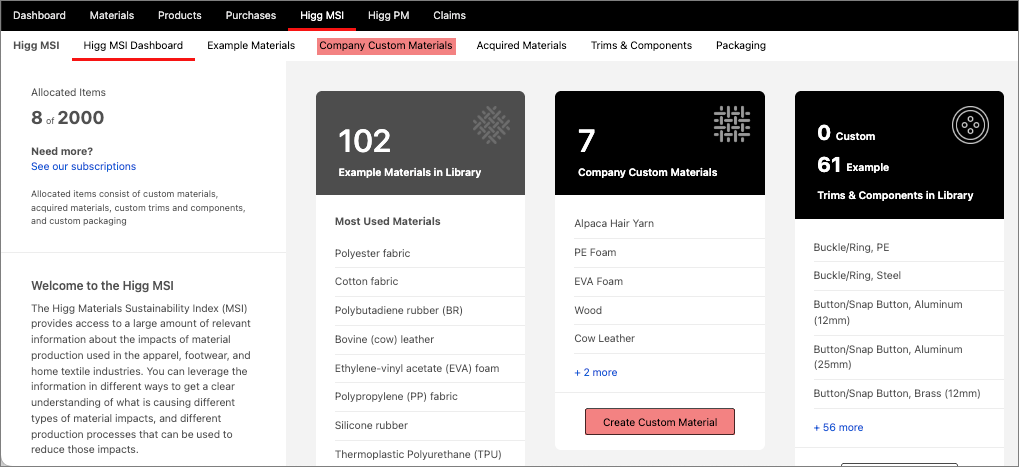Select the Higg MSI Dashboard tab
Screen dimensions: 1019x467
(133, 45)
